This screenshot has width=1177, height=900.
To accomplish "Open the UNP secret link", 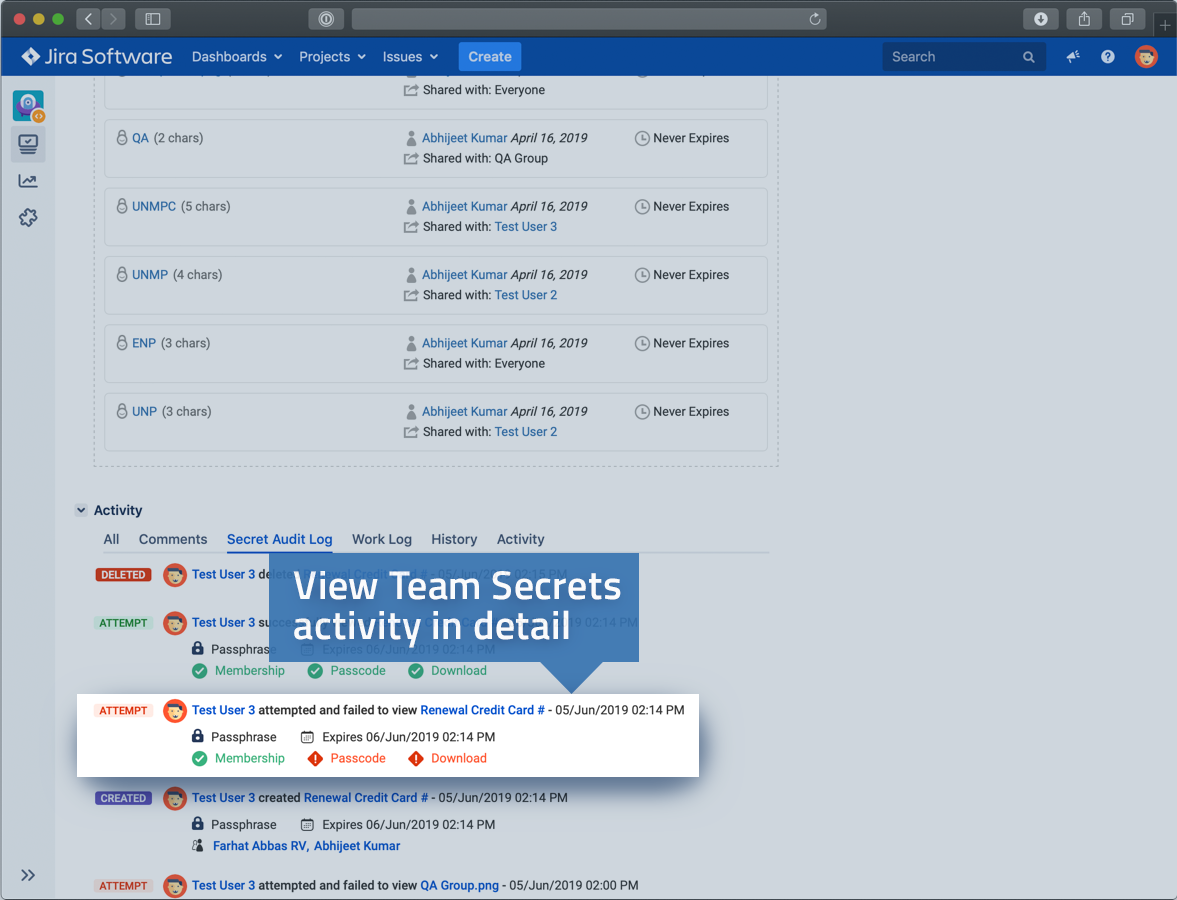I will click(144, 411).
